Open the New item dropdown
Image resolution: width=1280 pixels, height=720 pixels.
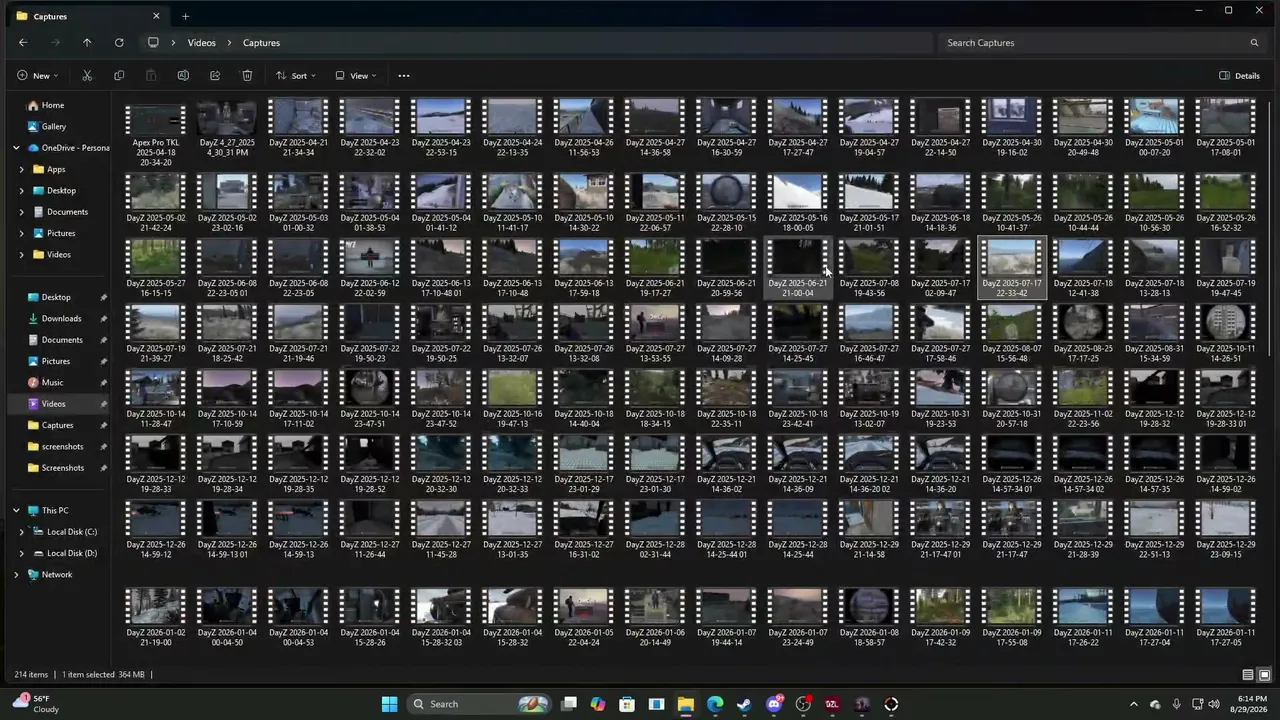coord(38,76)
